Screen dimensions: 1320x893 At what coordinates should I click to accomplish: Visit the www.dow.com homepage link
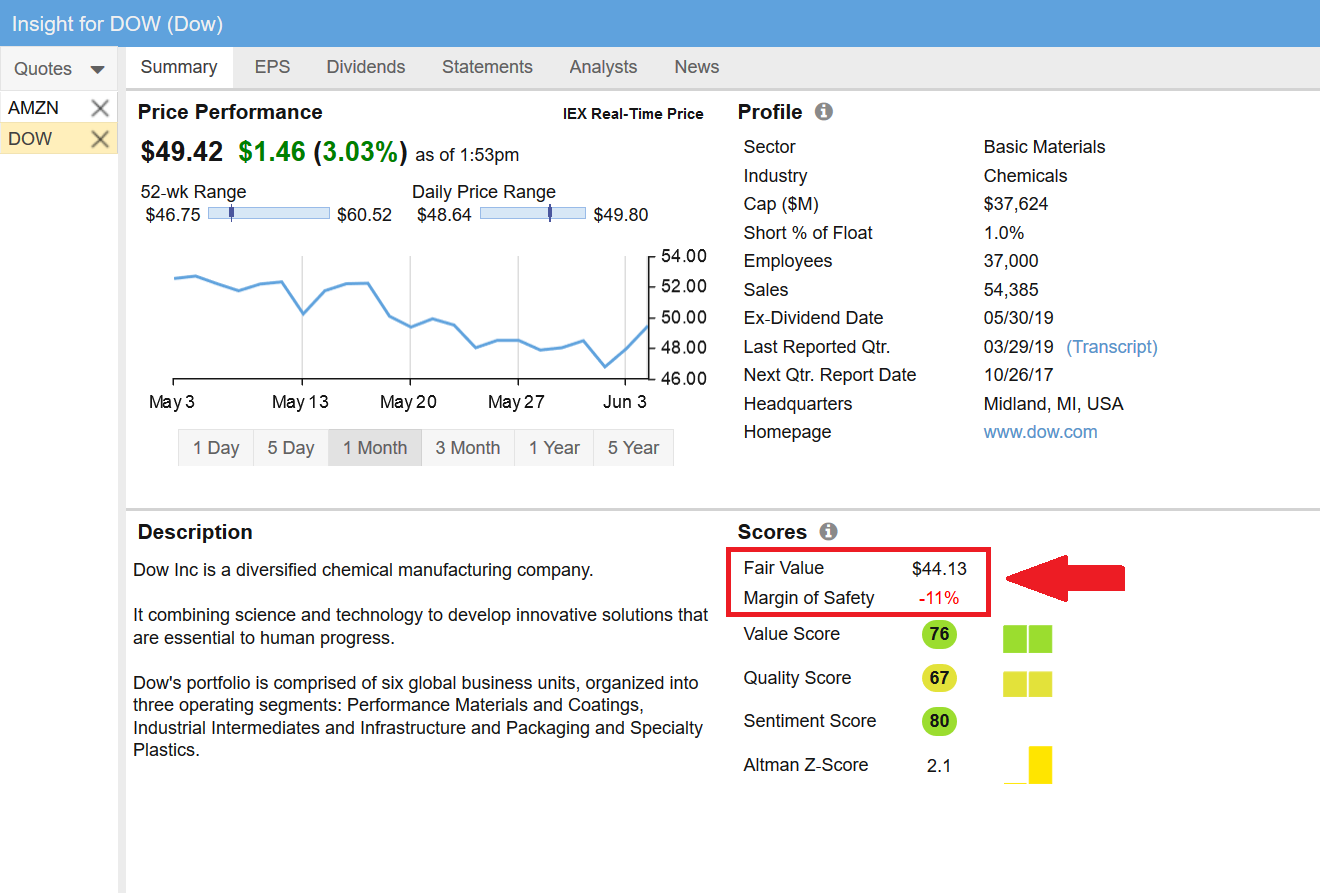pos(1040,432)
